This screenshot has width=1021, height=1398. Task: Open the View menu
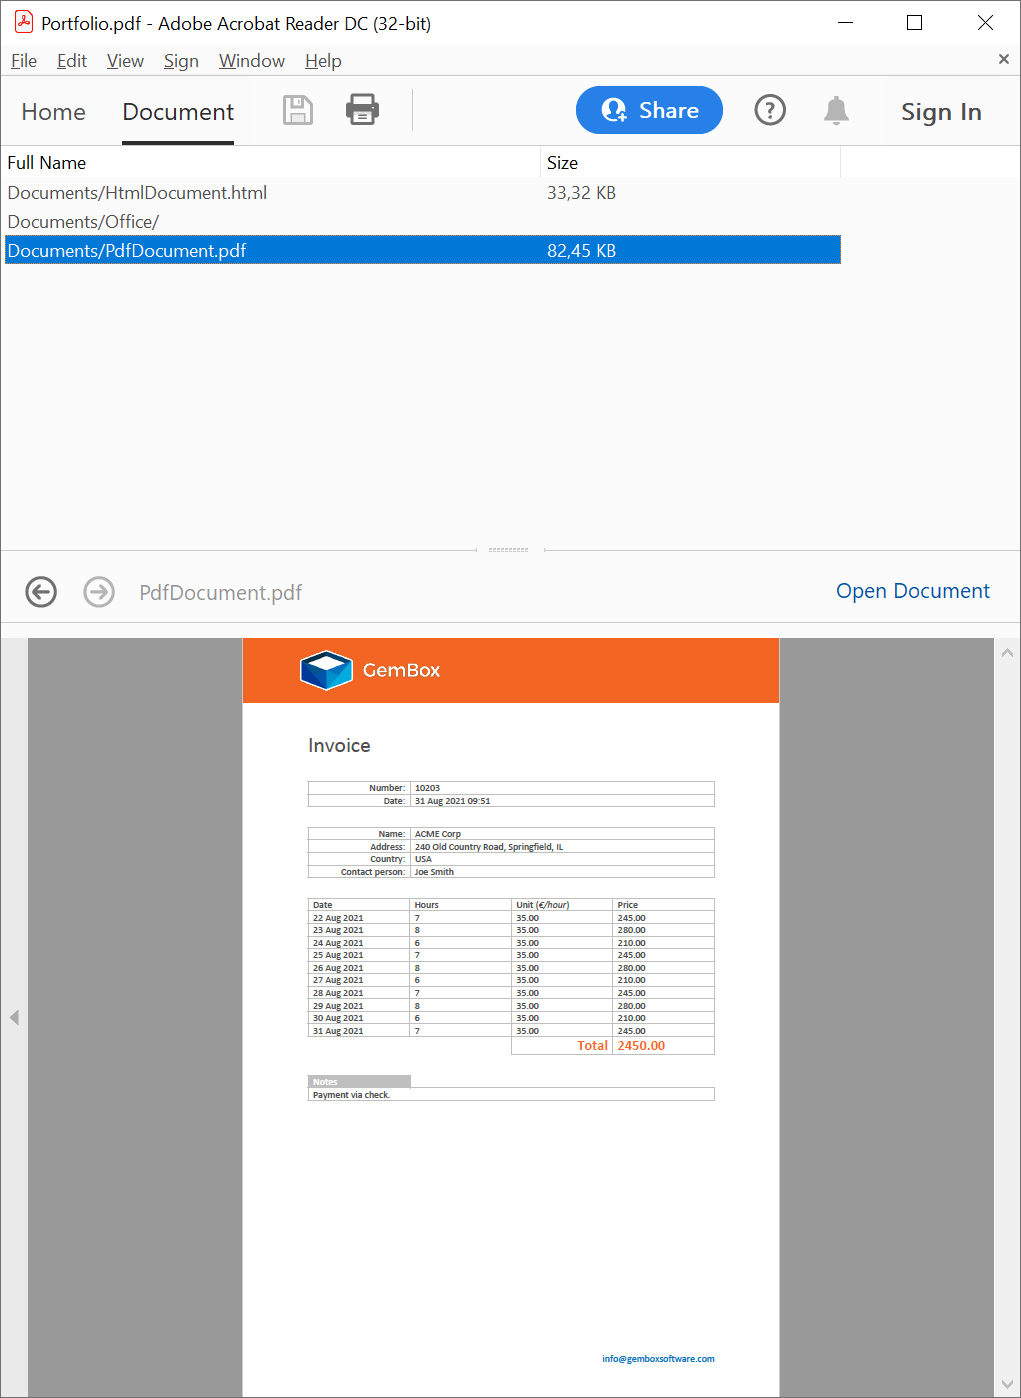point(125,61)
